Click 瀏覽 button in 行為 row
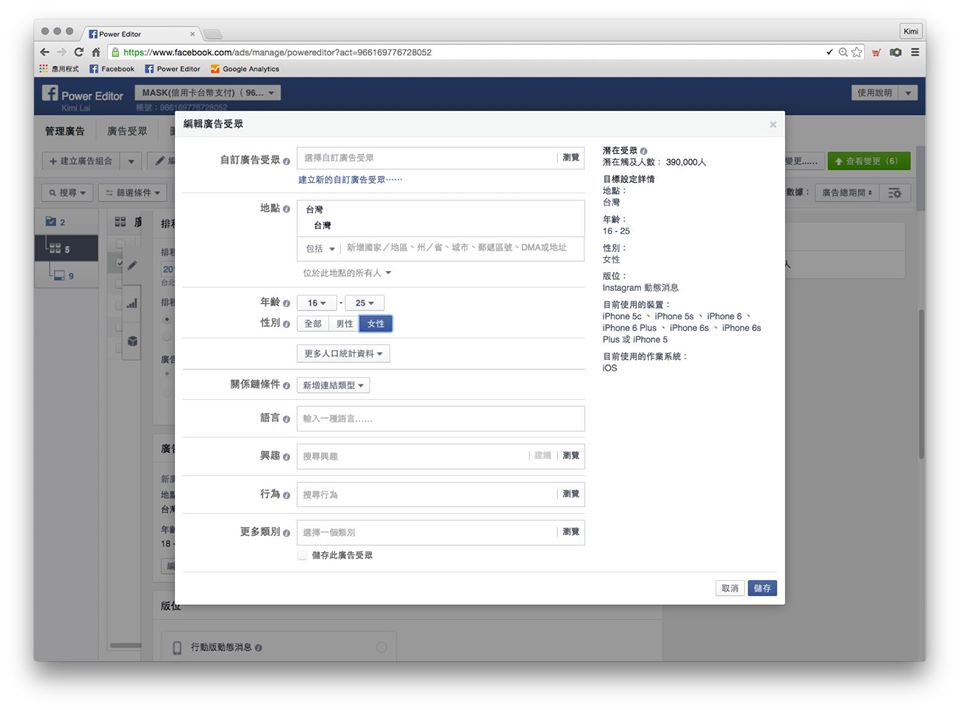960x710 pixels. pos(571,494)
